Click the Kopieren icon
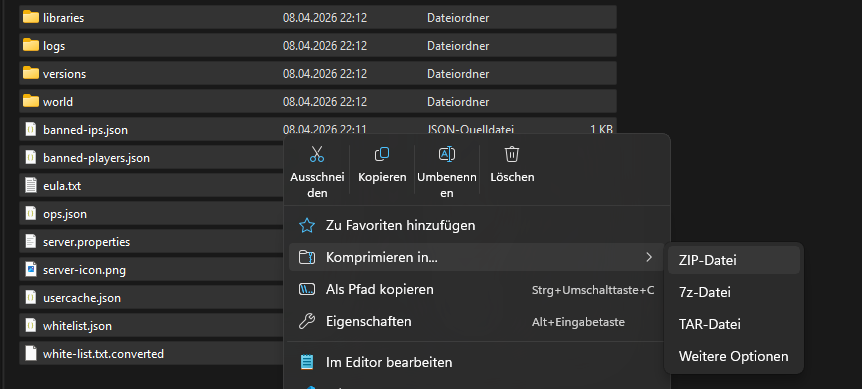Screen dimensions: 862x389 tap(382, 154)
